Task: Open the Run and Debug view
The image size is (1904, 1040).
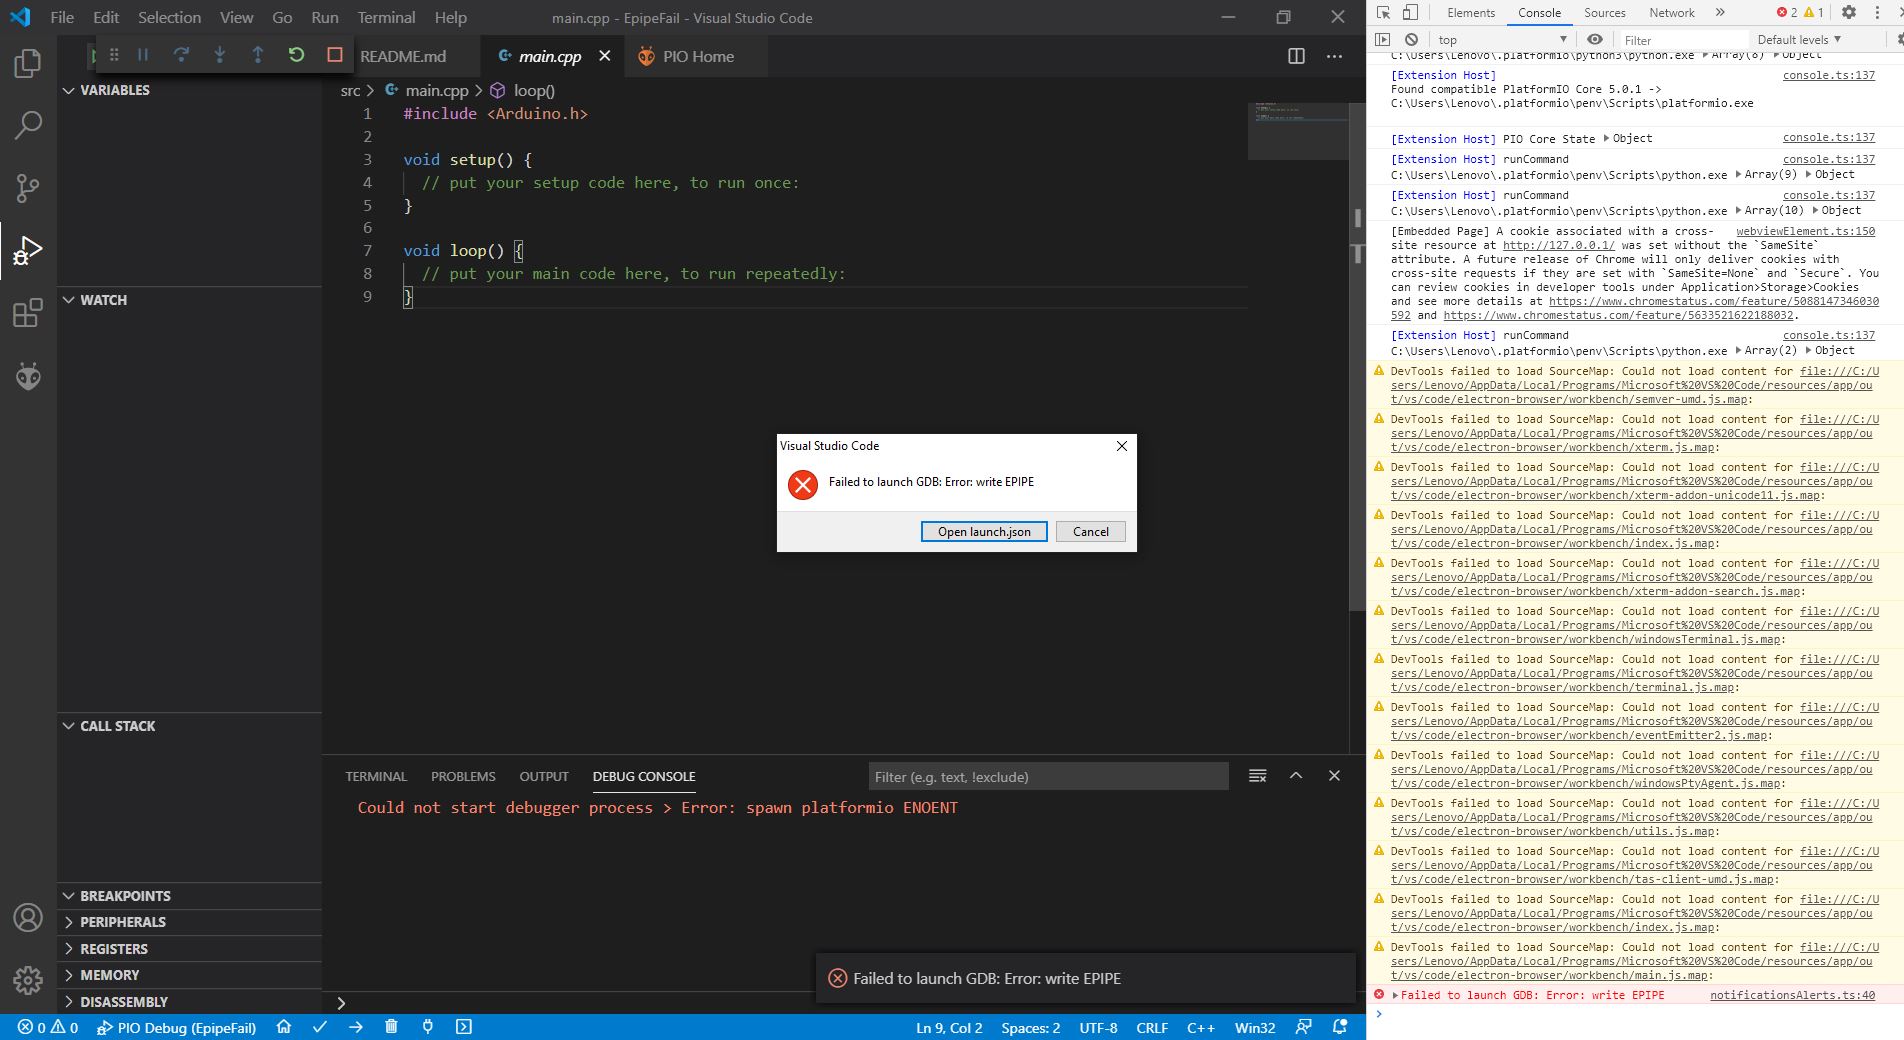Action: pos(28,250)
